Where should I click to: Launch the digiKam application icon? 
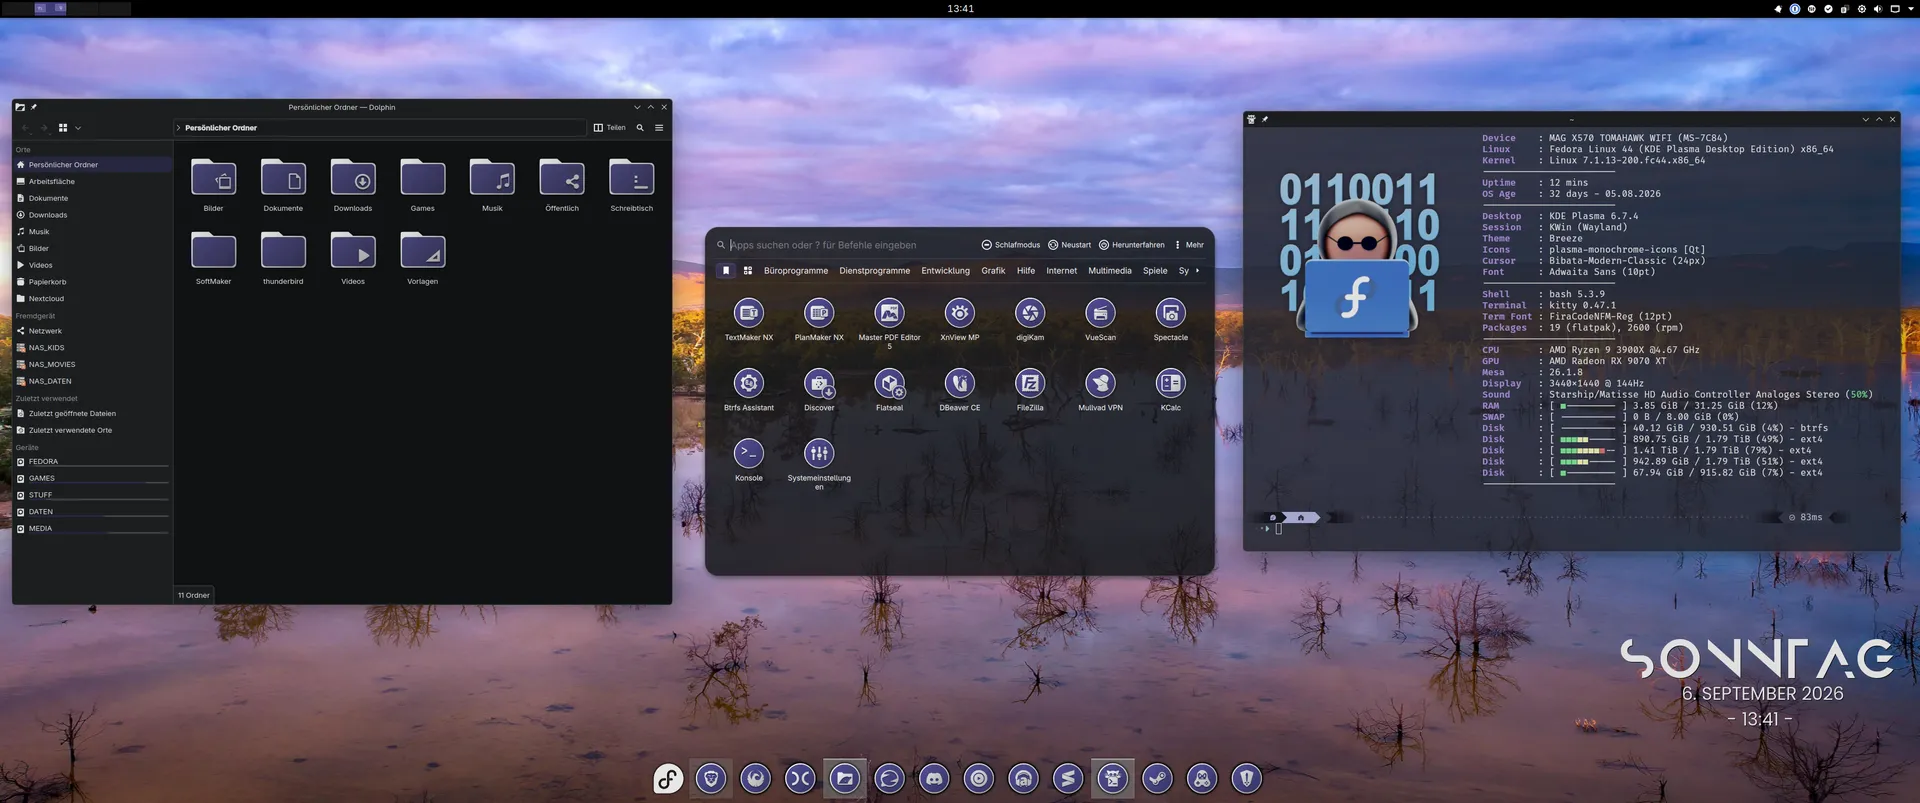1030,313
